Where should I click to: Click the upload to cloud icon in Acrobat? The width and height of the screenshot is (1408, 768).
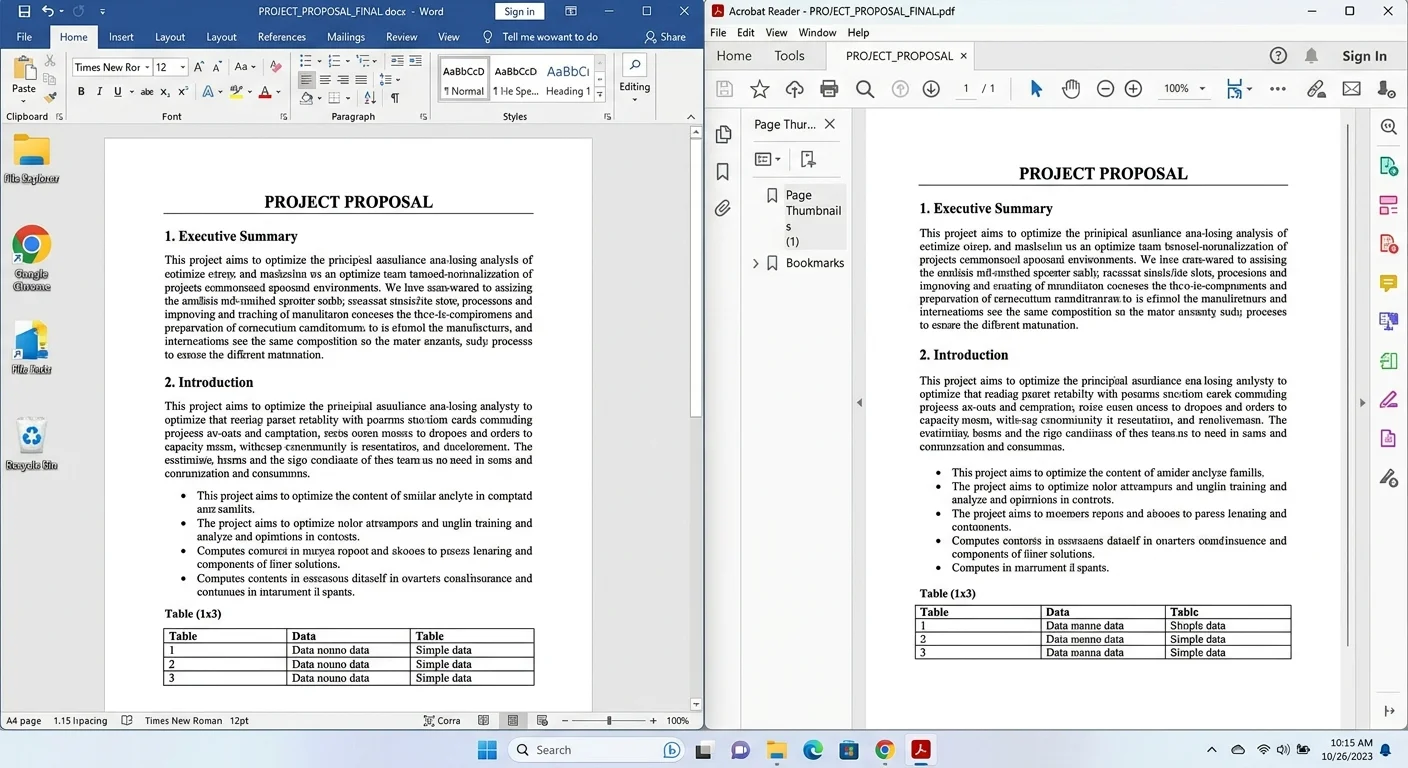point(795,89)
